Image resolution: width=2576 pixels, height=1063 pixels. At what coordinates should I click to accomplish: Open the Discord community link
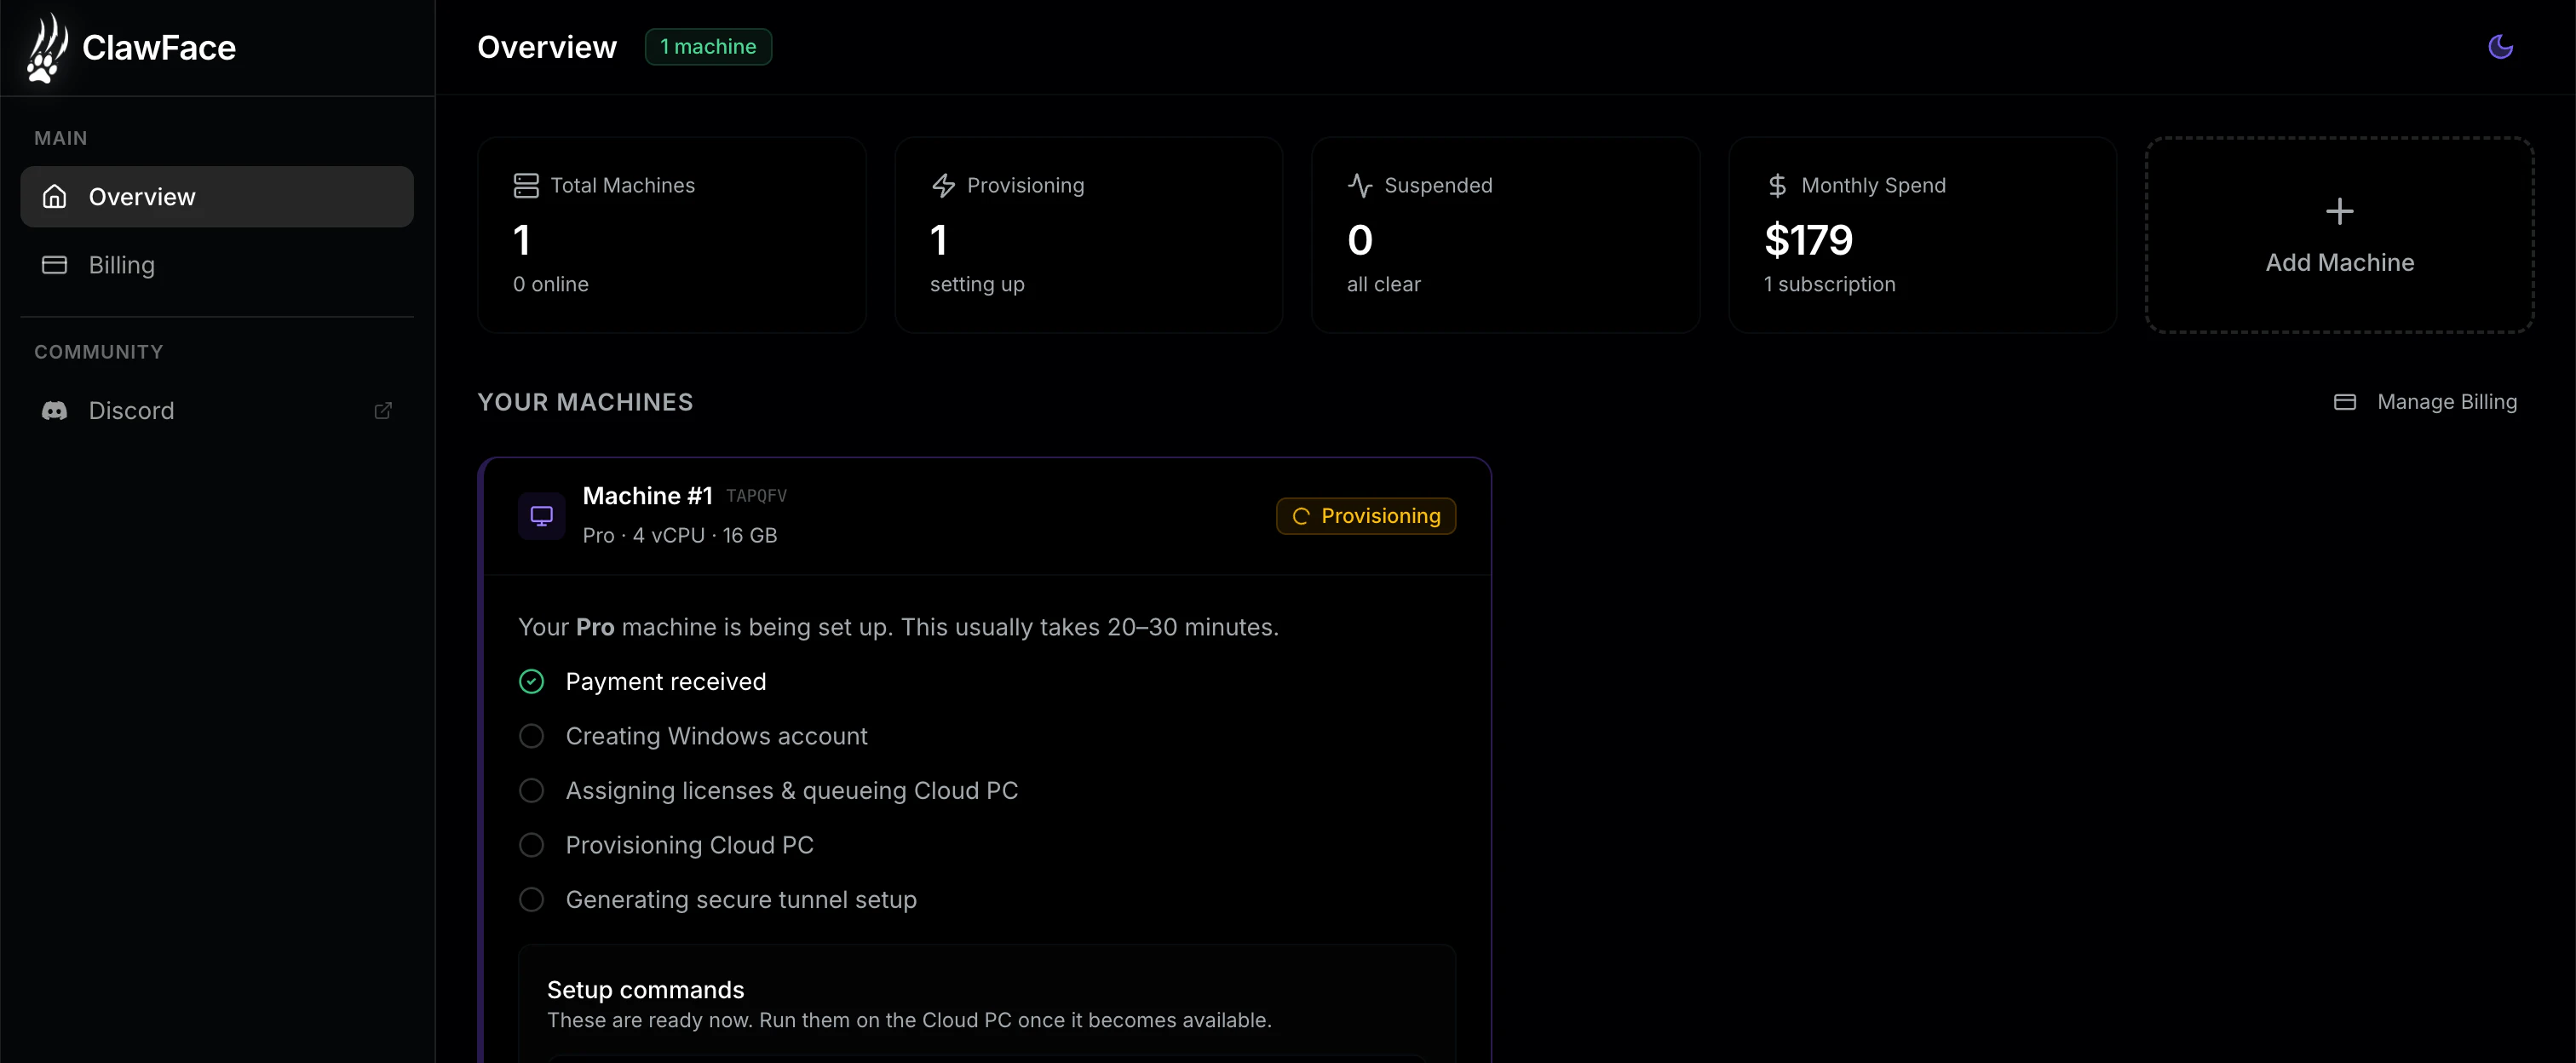pyautogui.click(x=131, y=411)
